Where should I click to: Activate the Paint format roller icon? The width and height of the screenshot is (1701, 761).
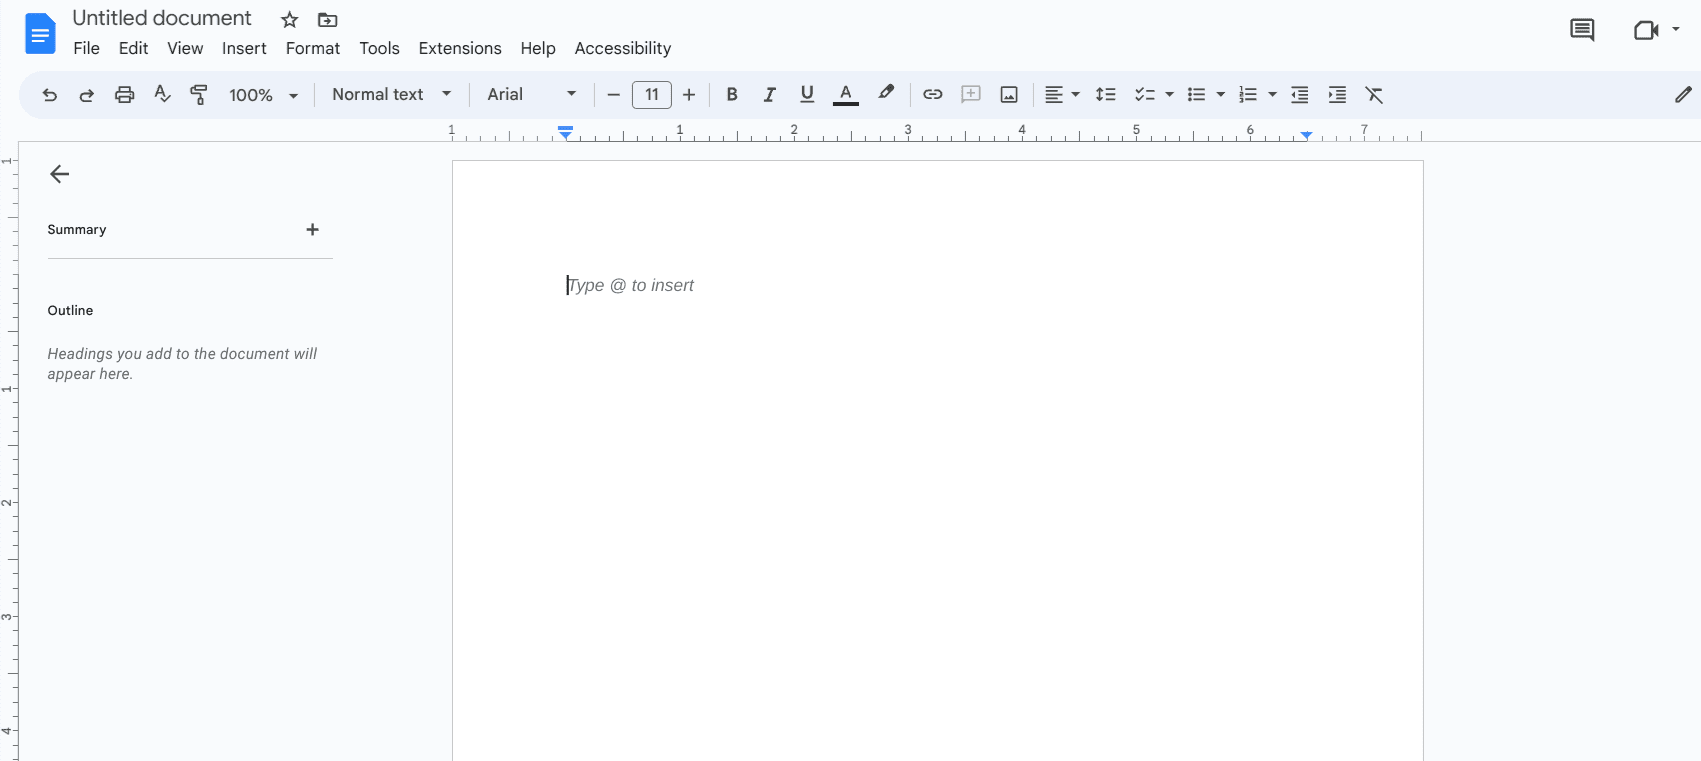pos(199,95)
